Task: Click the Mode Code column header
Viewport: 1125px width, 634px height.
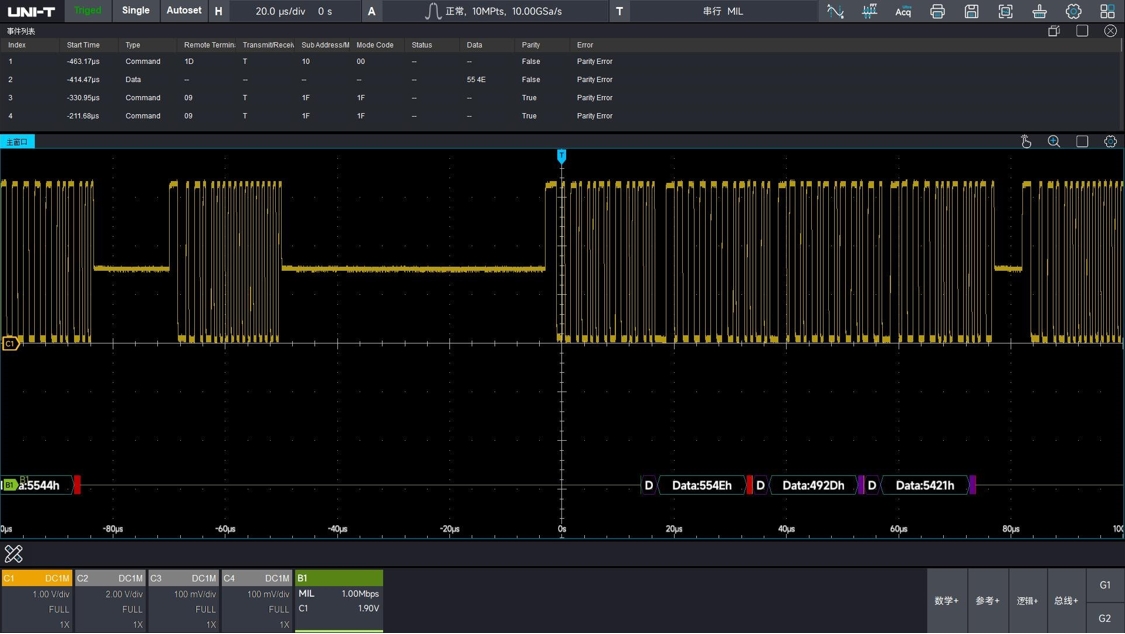Action: pyautogui.click(x=375, y=44)
